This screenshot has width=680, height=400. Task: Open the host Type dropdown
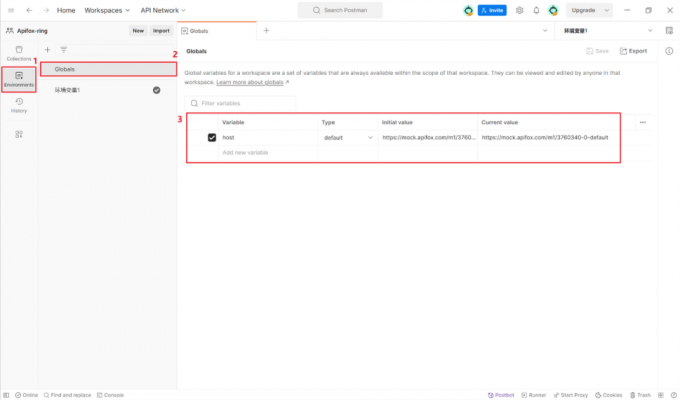(348, 138)
